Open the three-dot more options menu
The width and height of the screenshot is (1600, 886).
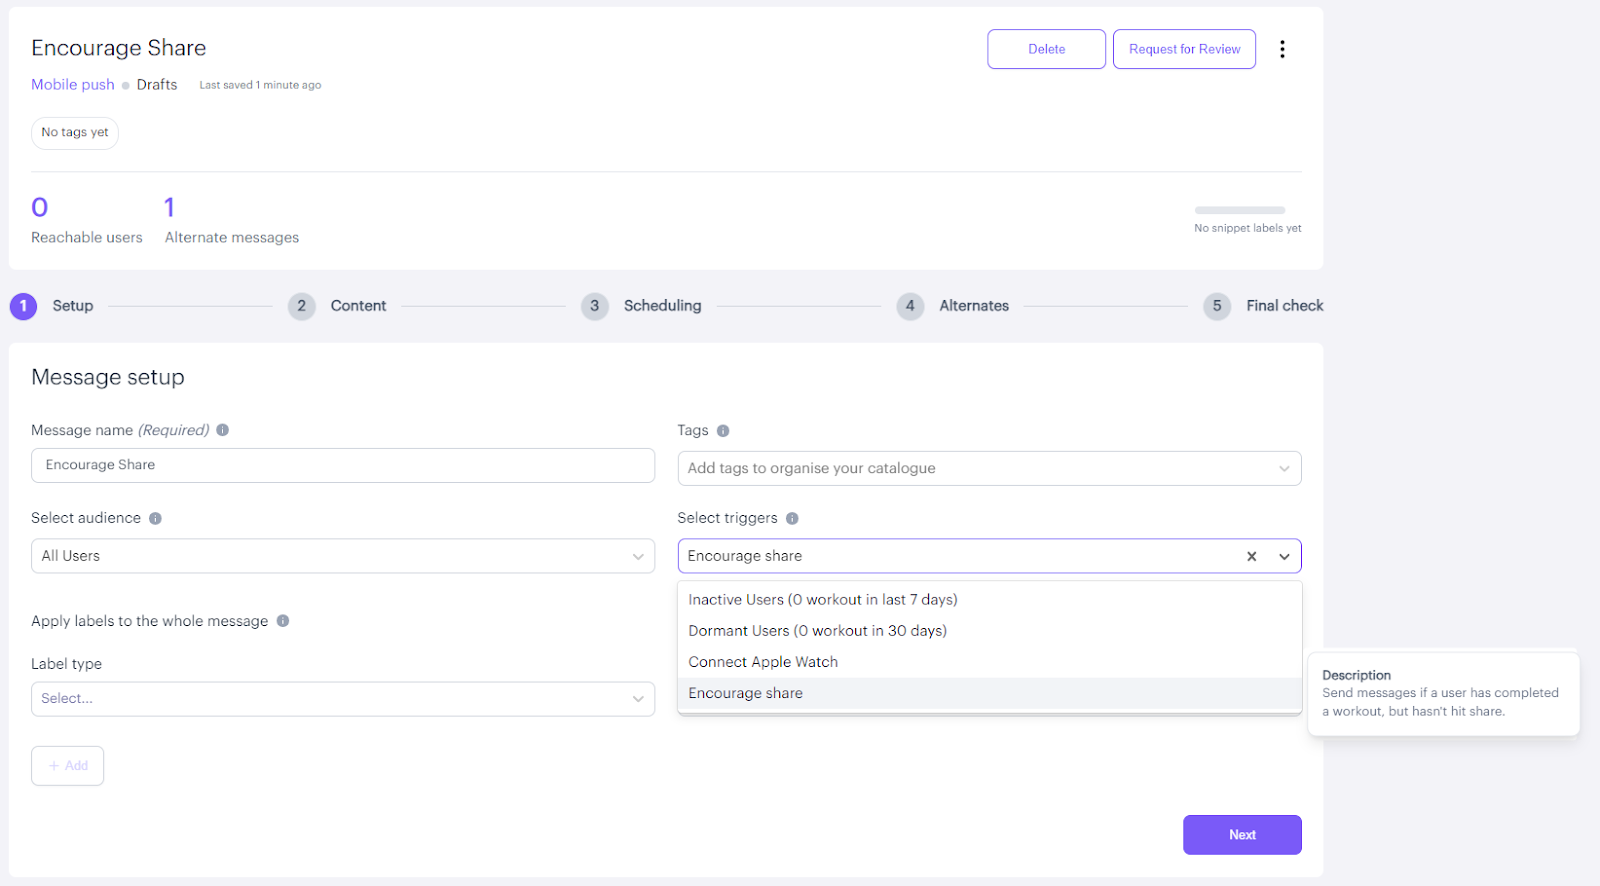1282,49
